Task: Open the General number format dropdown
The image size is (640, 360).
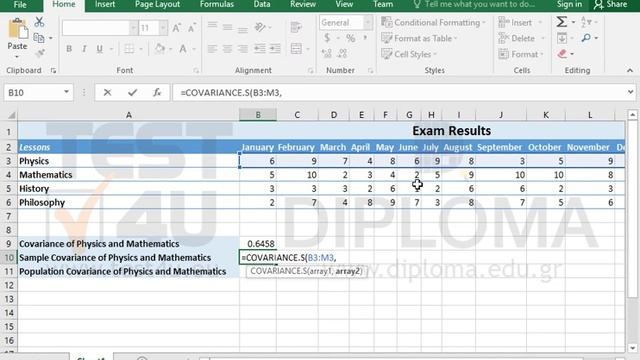Action: 368,22
